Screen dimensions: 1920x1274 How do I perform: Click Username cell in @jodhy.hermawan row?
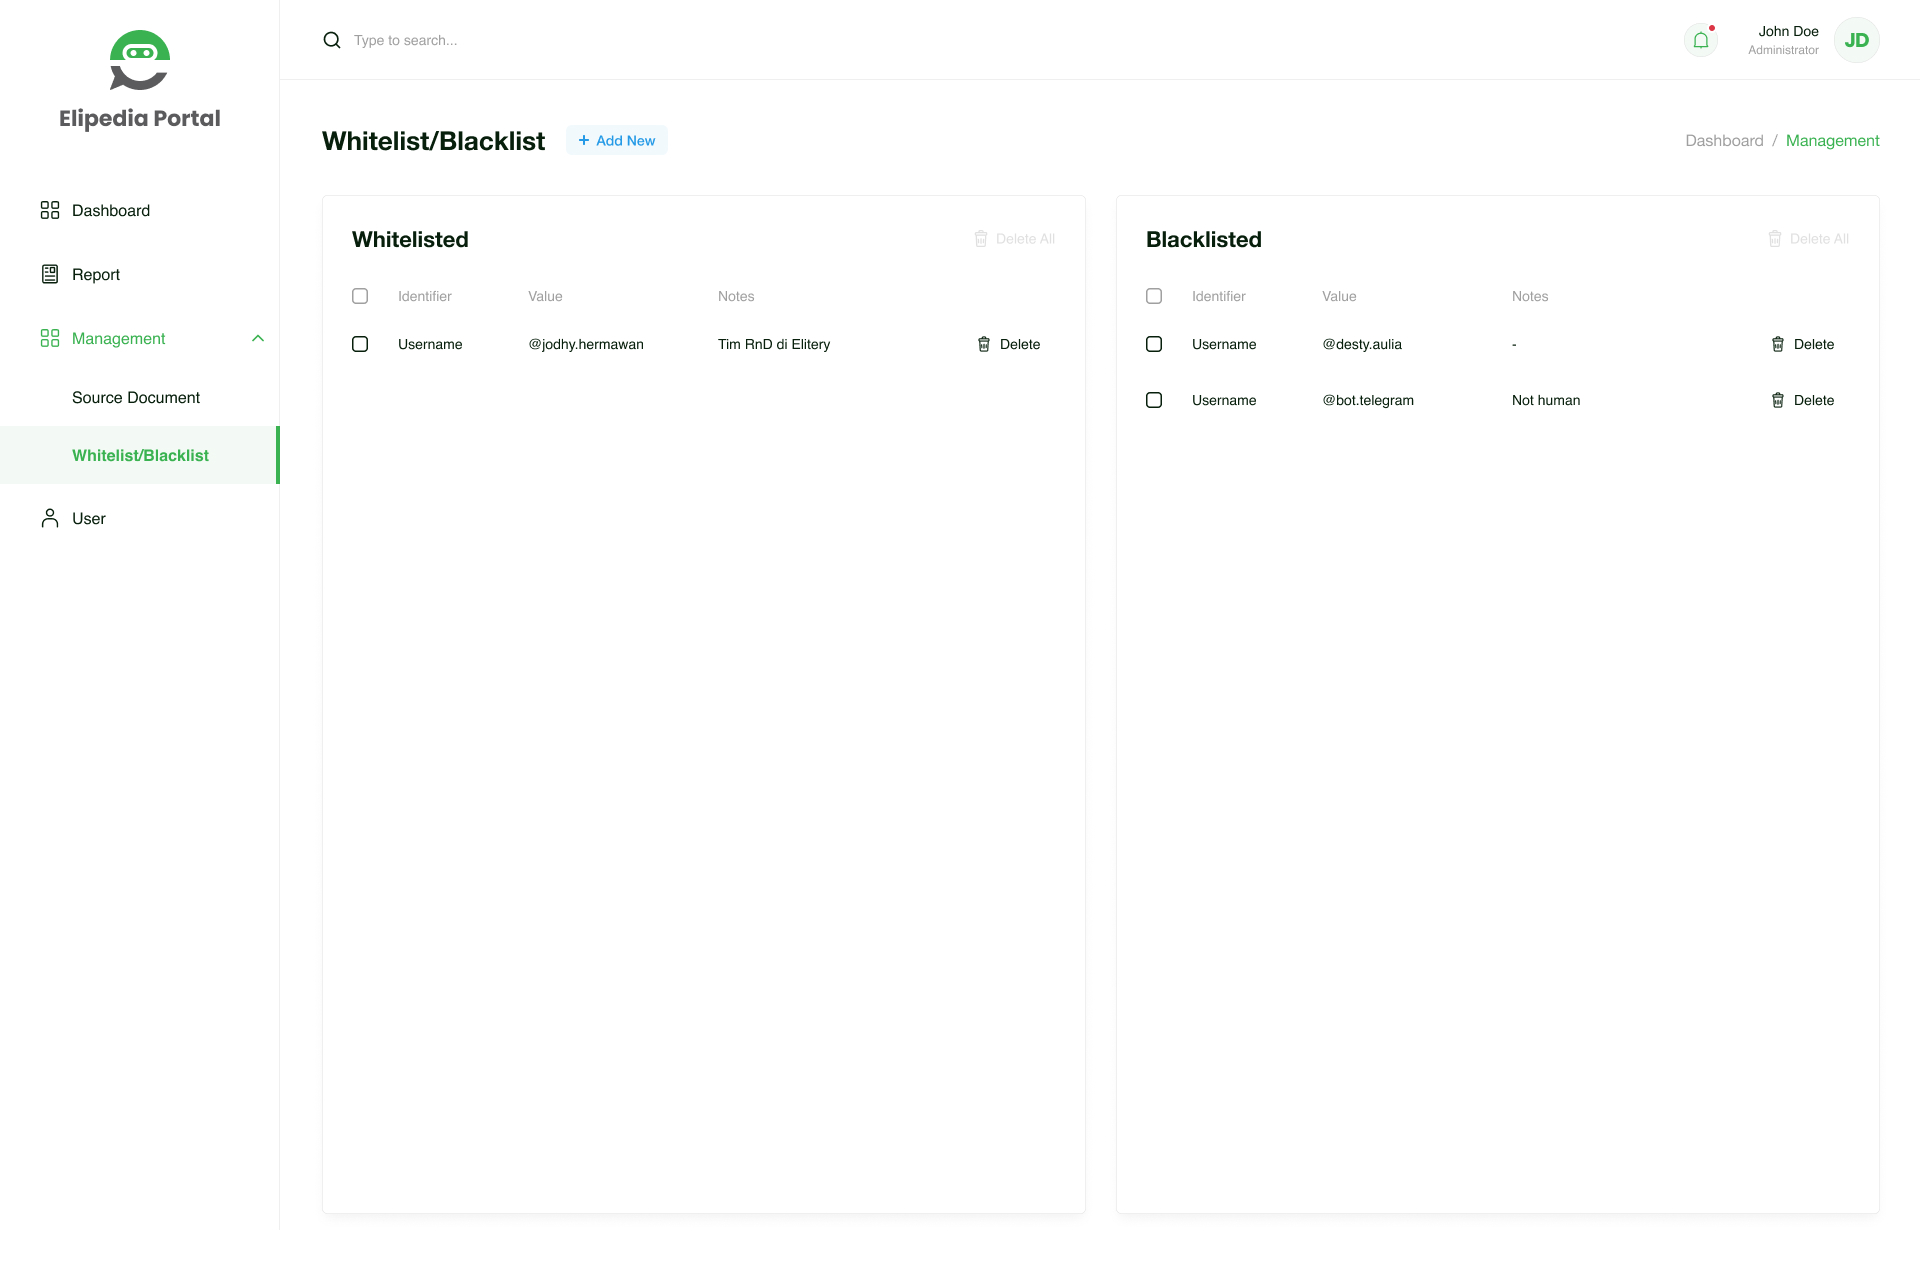[430, 344]
